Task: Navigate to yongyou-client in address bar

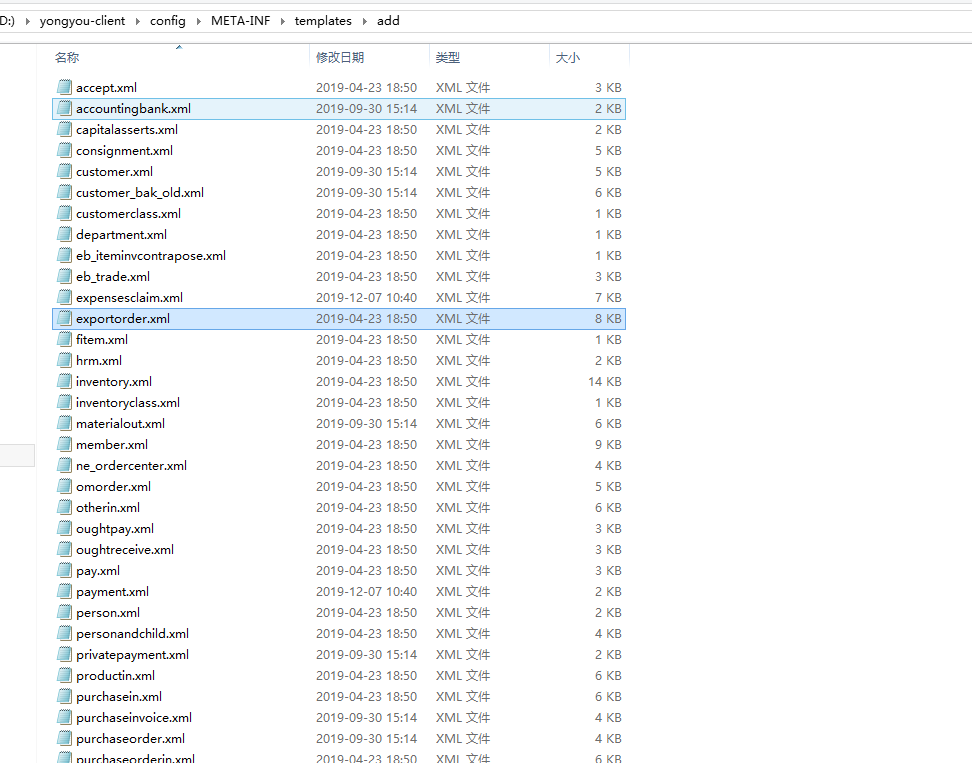Action: (82, 21)
